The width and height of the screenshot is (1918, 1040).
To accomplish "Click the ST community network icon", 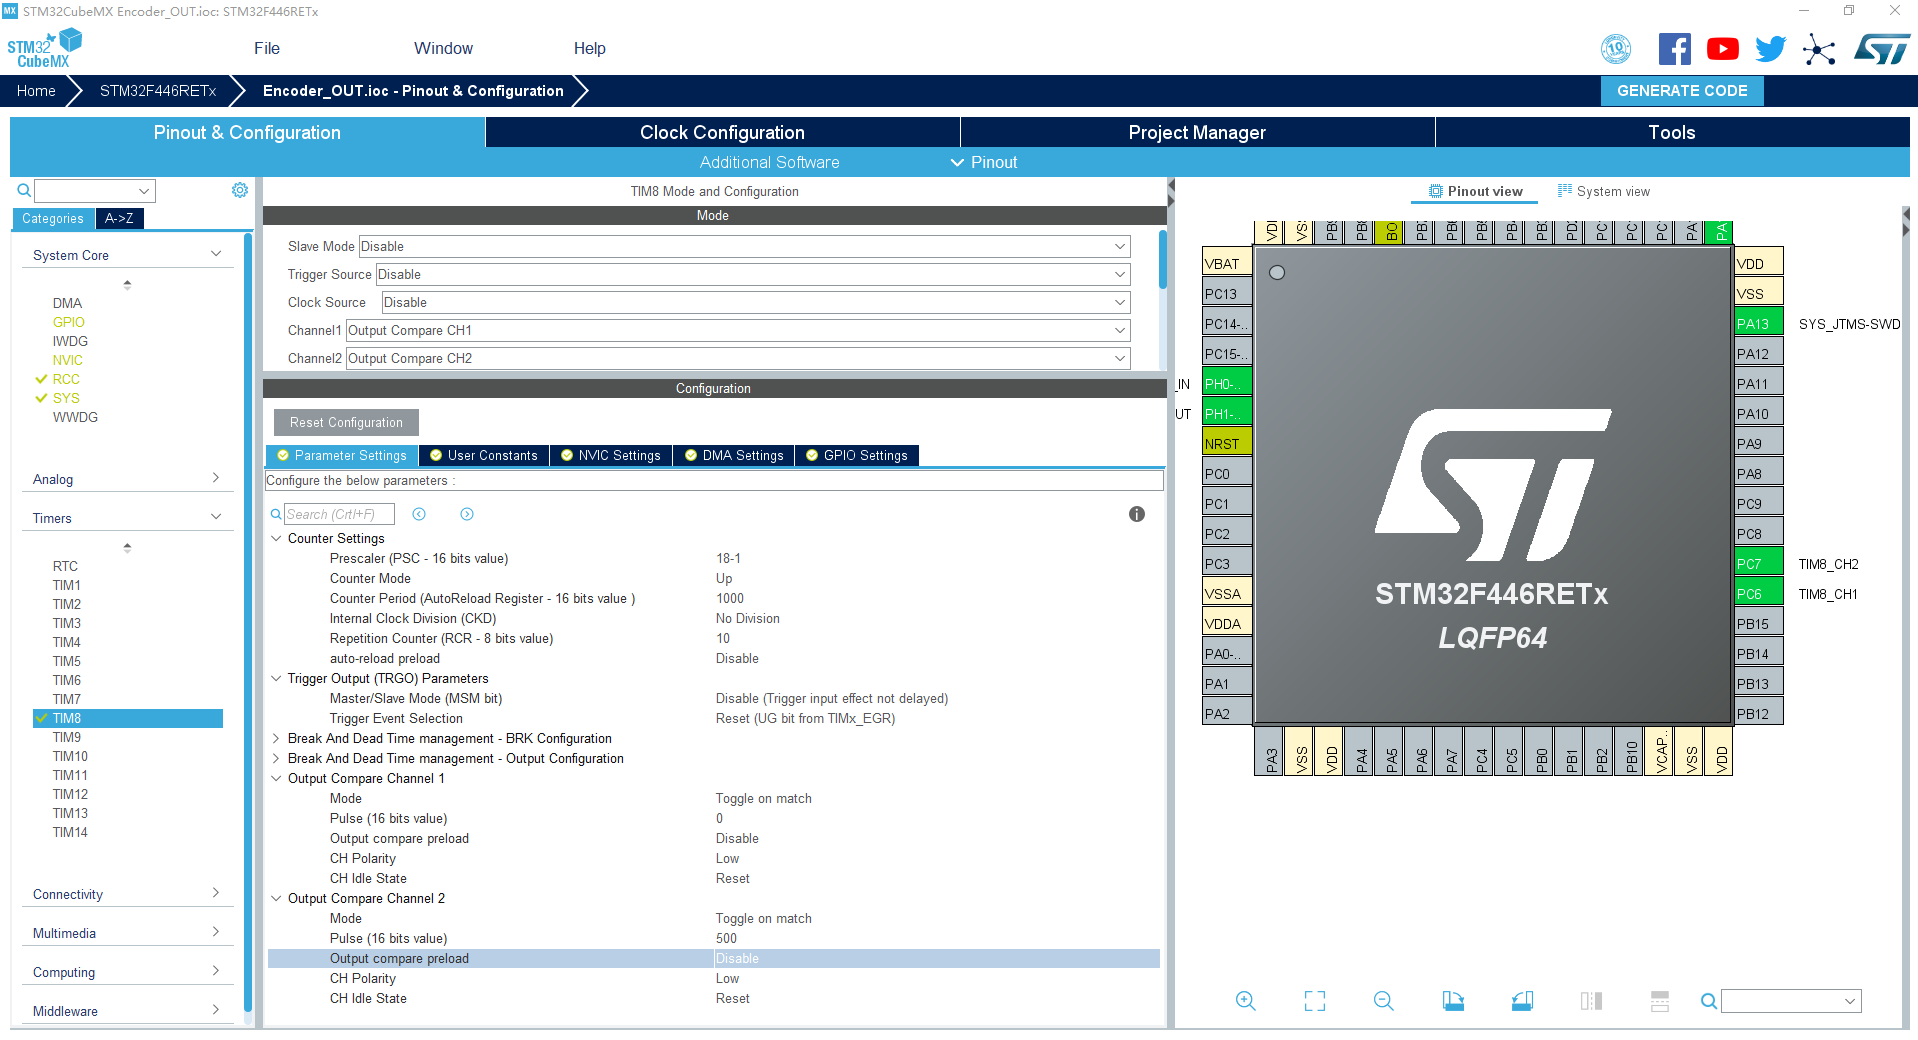I will 1819,49.
